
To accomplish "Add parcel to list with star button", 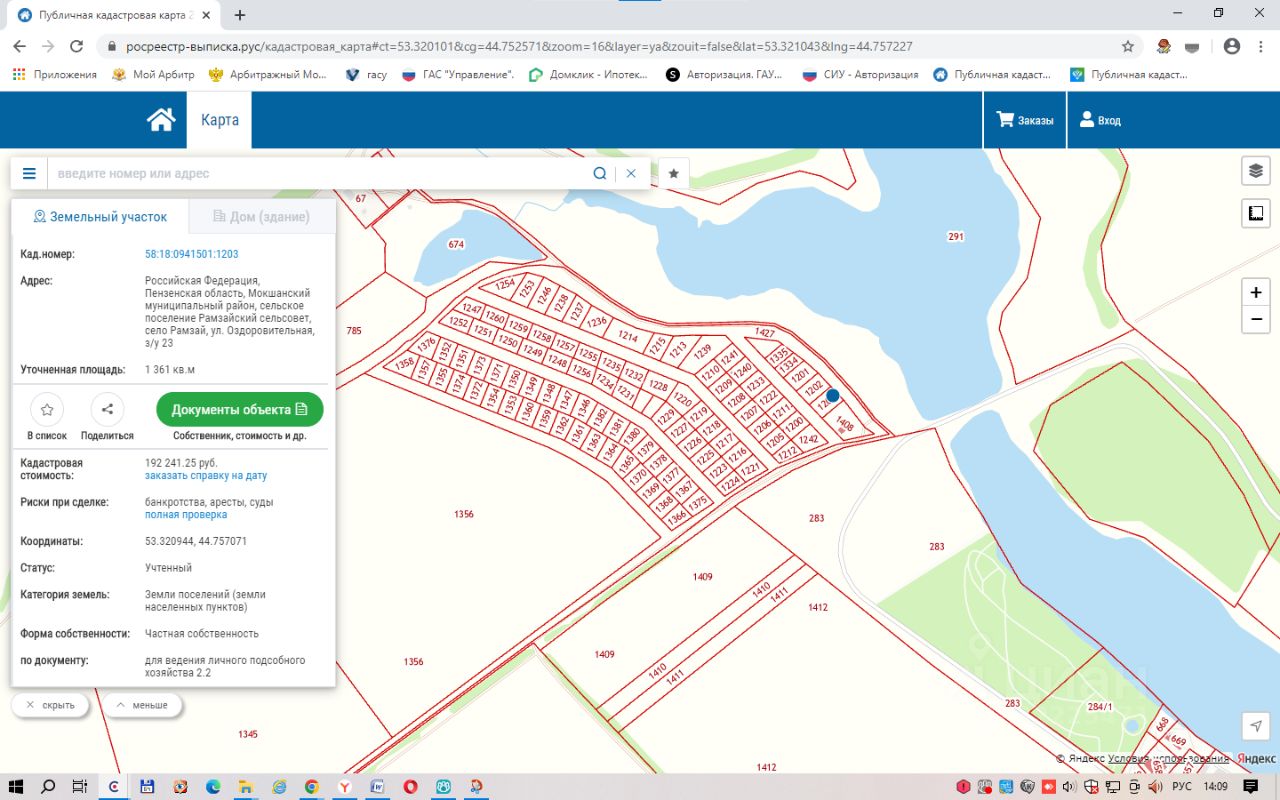I will 47,410.
